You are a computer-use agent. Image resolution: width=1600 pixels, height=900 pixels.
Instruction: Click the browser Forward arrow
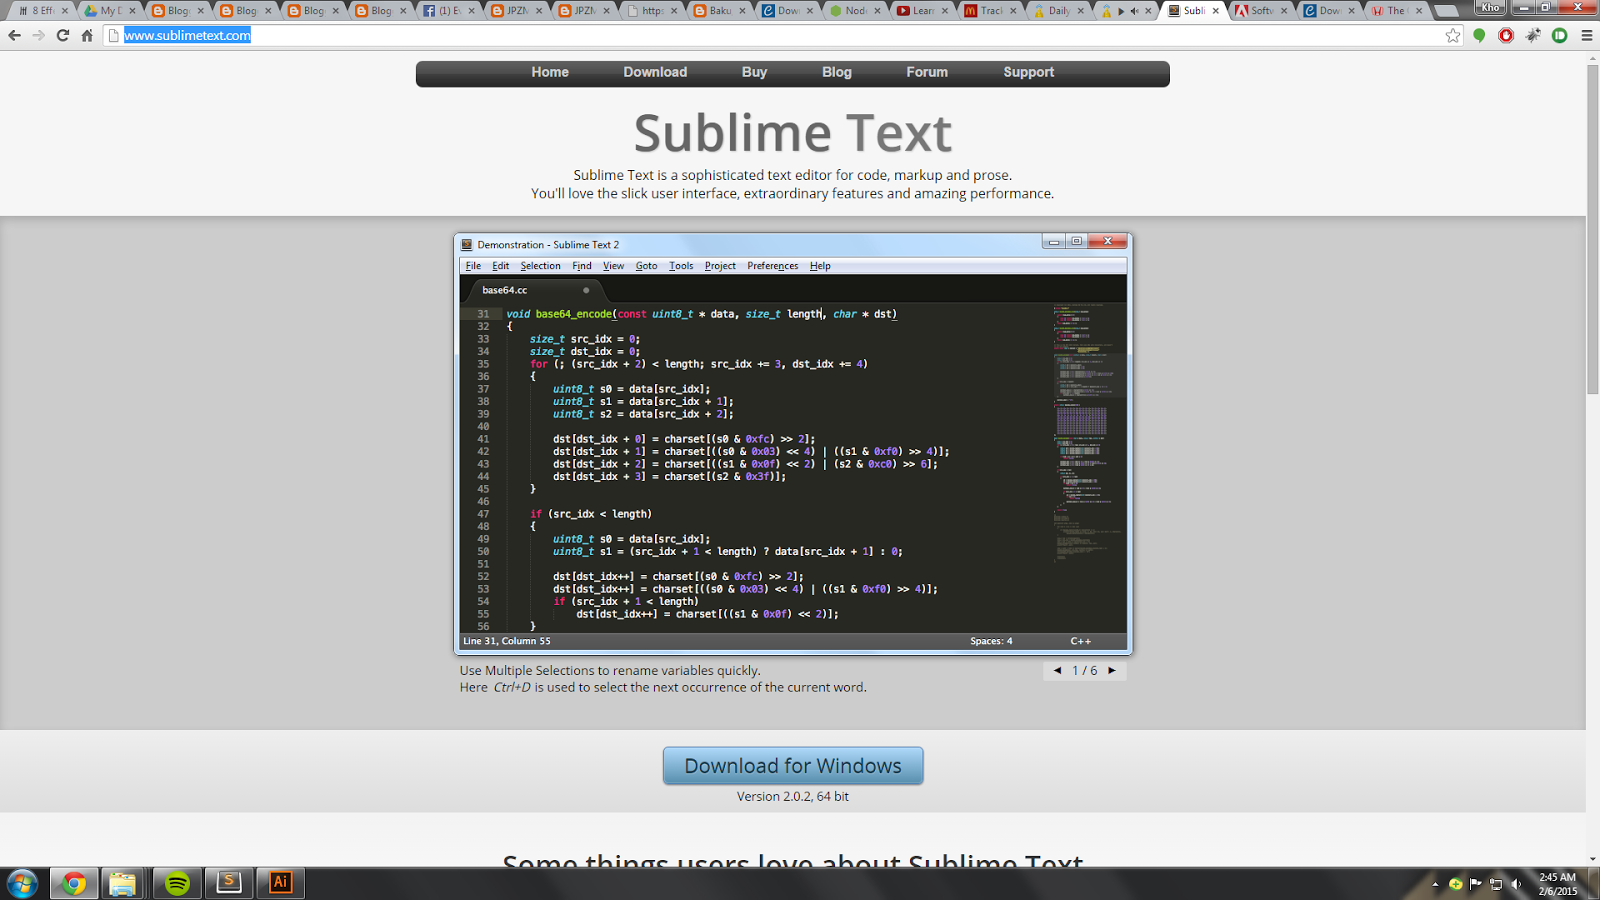coord(38,35)
